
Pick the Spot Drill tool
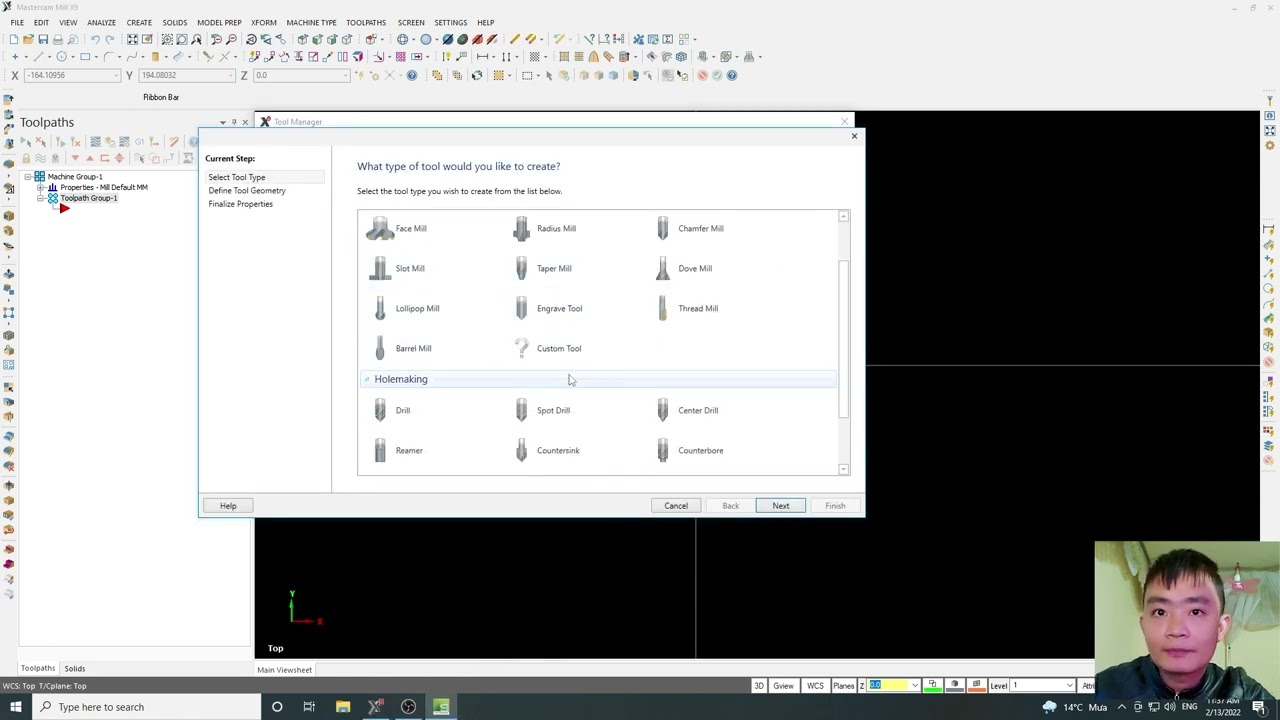[x=541, y=410]
